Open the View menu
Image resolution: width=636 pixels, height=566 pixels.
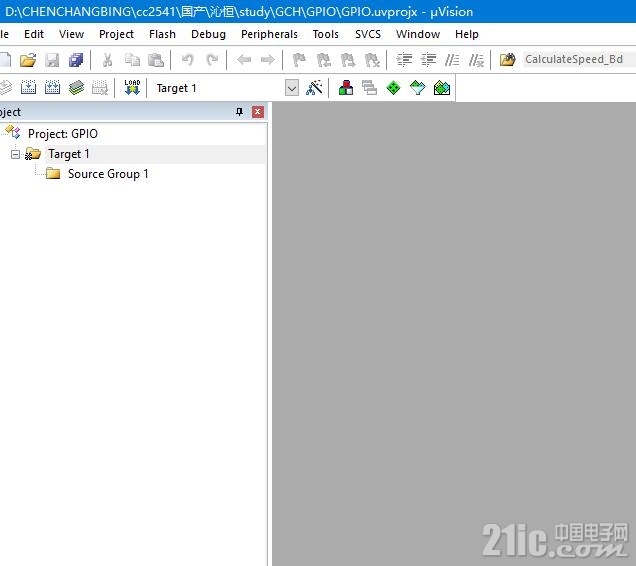tap(71, 34)
